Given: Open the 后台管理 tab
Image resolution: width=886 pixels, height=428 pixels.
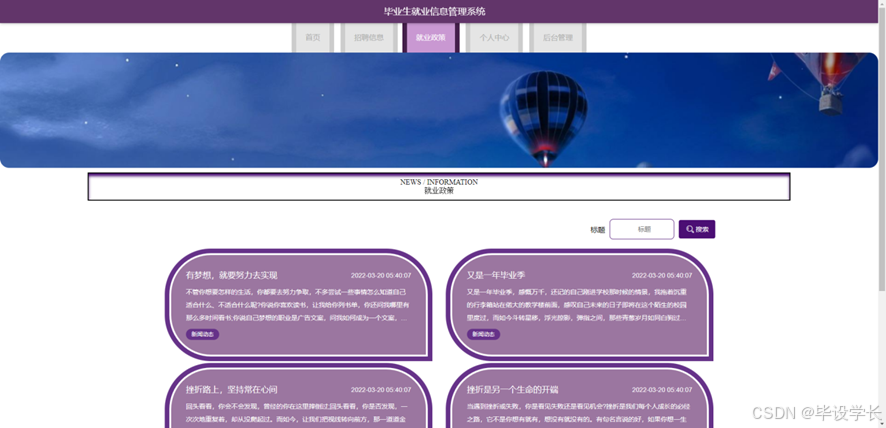Looking at the screenshot, I should pyautogui.click(x=558, y=38).
